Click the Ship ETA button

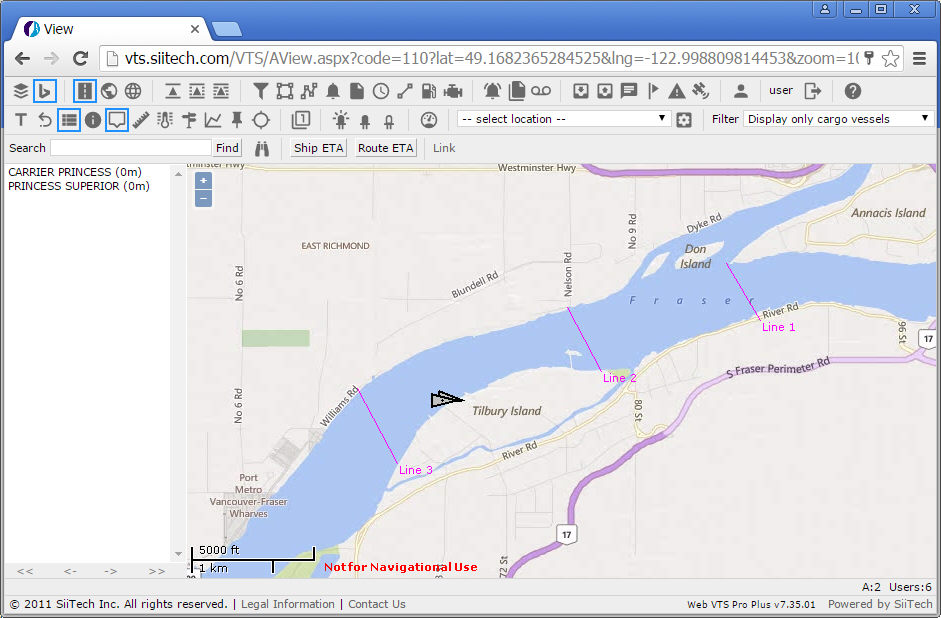[319, 148]
